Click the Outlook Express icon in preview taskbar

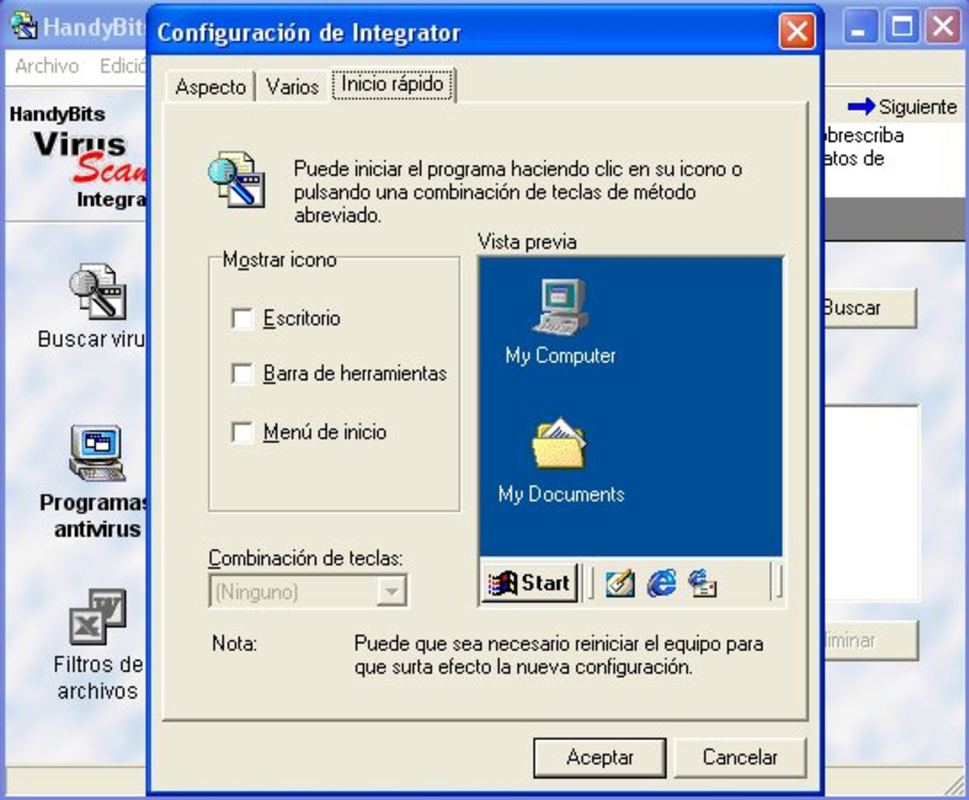pos(702,583)
